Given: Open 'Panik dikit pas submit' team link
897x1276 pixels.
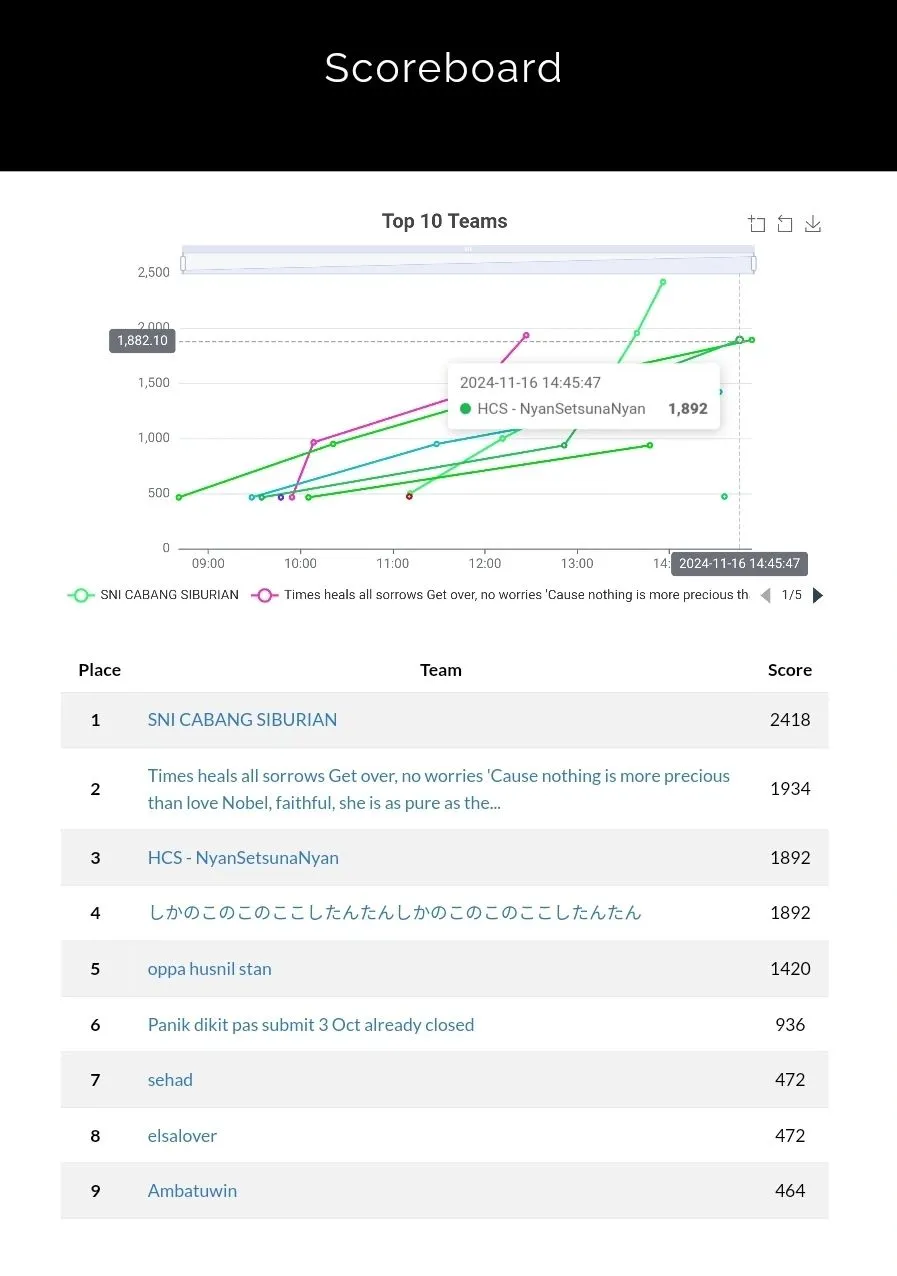Looking at the screenshot, I should click(310, 1025).
